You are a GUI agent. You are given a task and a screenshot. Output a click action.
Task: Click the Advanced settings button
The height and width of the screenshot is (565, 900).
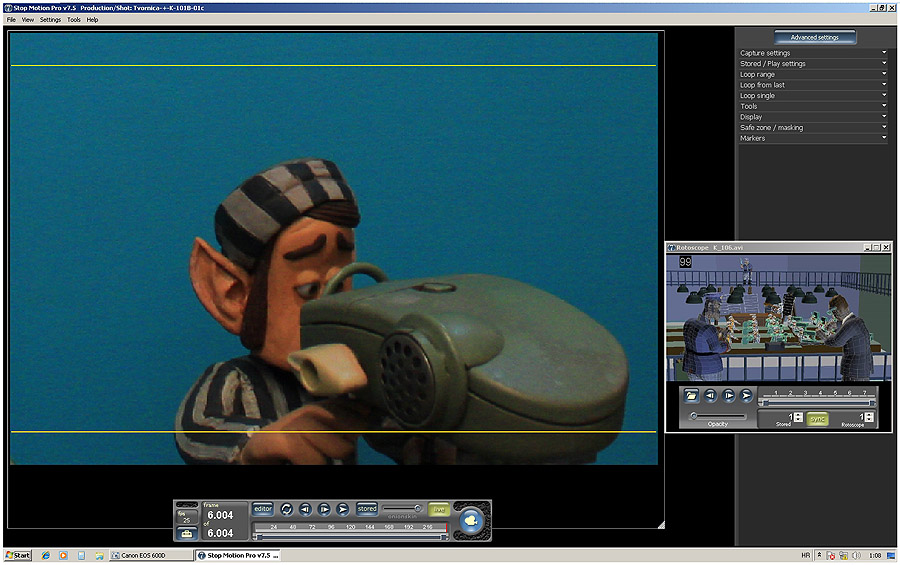click(814, 37)
